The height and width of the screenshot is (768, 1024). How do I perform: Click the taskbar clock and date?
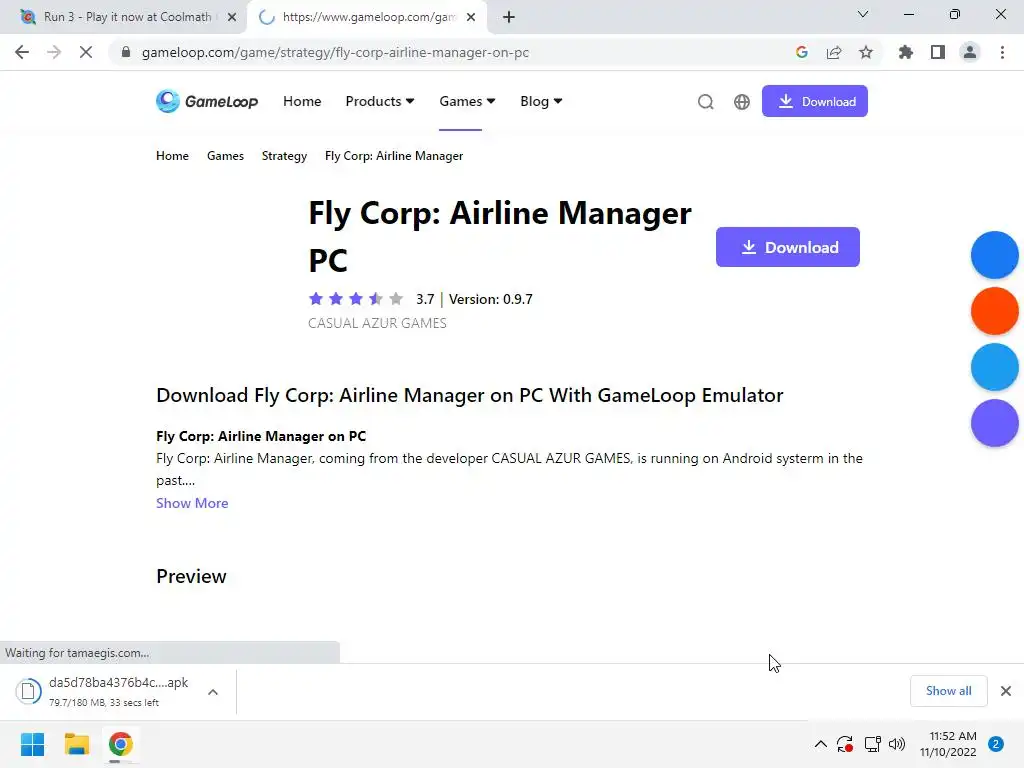[948, 744]
